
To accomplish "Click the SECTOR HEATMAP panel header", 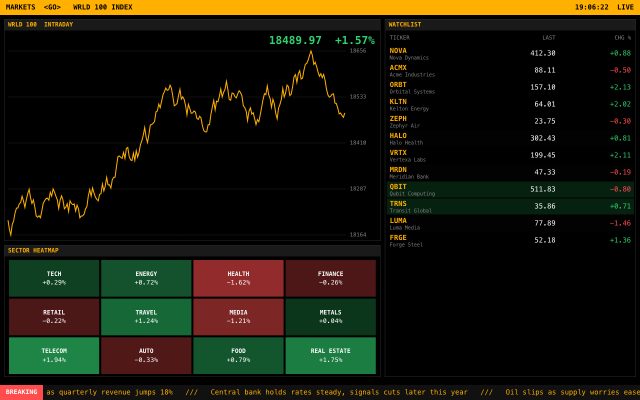I will point(192,251).
